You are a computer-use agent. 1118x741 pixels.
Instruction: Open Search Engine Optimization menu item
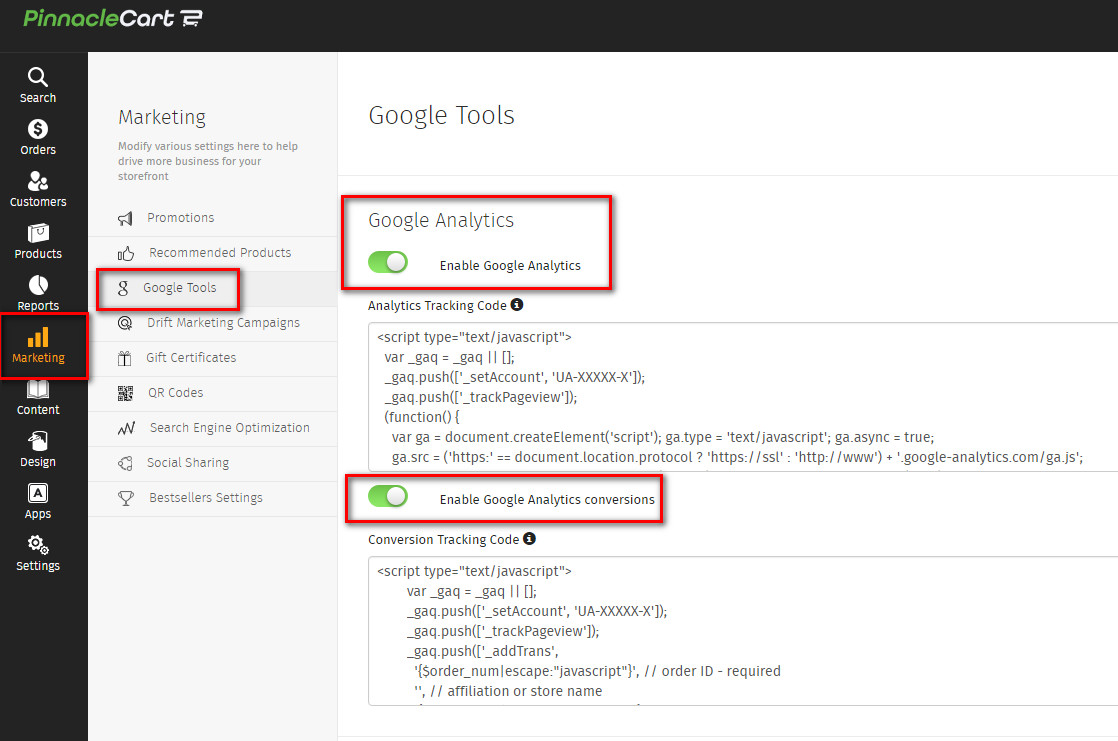click(212, 428)
